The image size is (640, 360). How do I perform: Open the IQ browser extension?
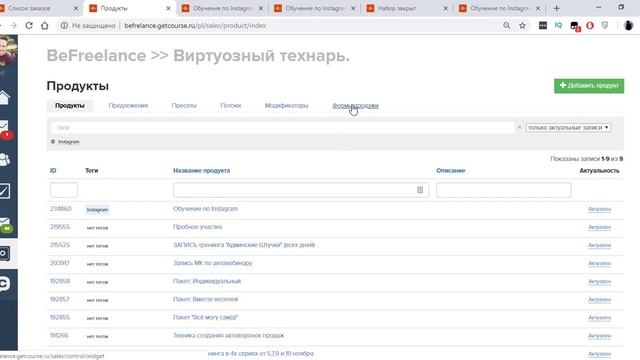coord(558,25)
